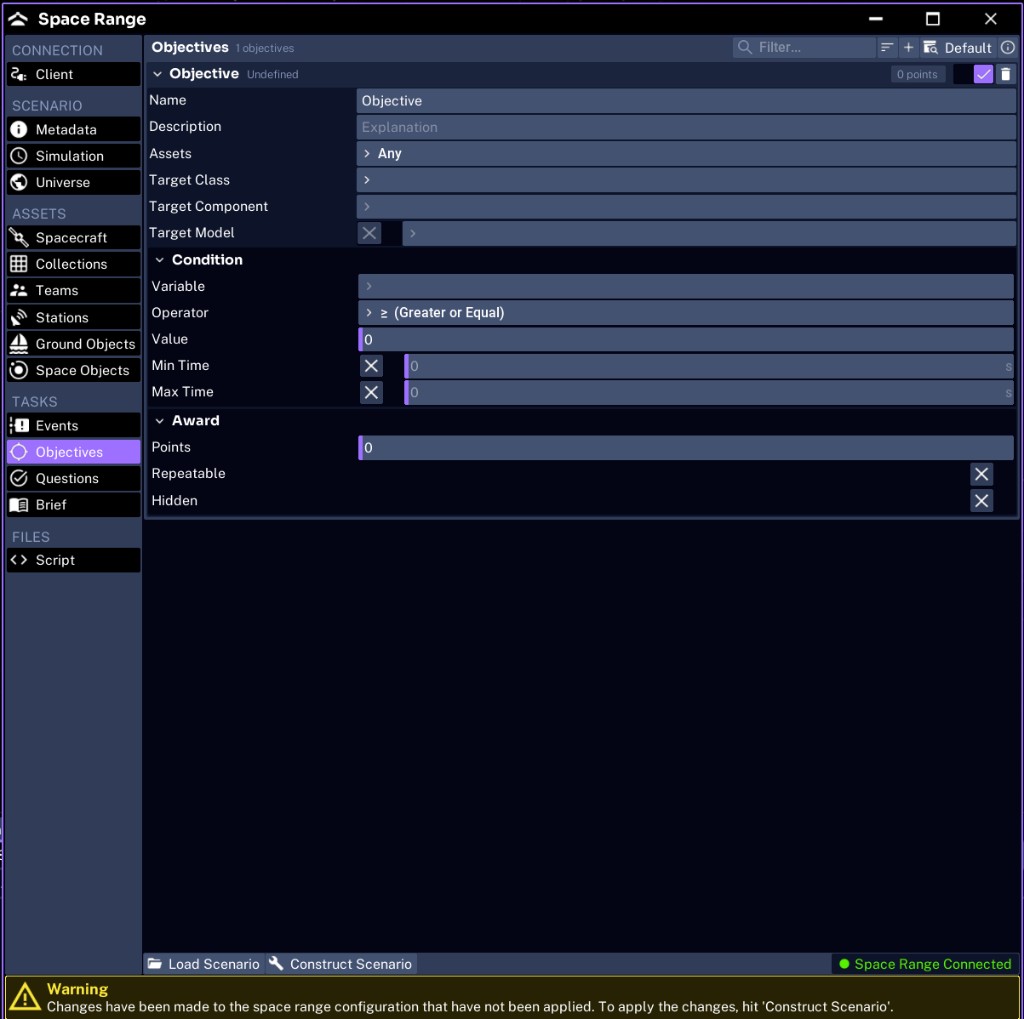Expand the Assets 'Any' dropdown

click(x=686, y=154)
